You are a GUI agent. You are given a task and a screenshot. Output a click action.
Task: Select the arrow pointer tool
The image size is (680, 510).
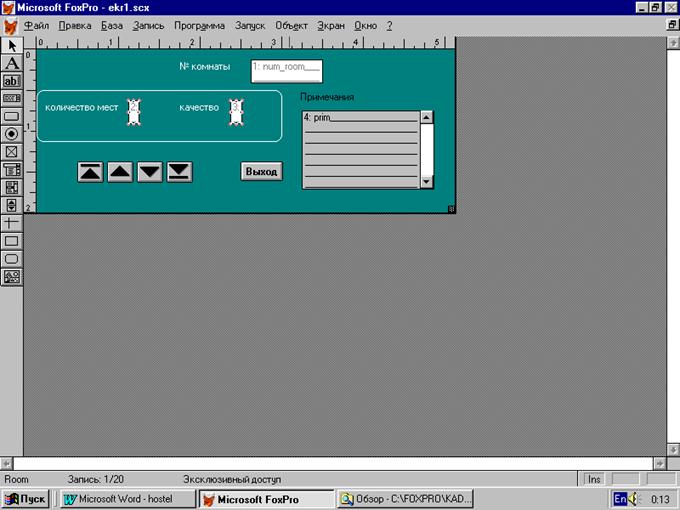(x=11, y=45)
